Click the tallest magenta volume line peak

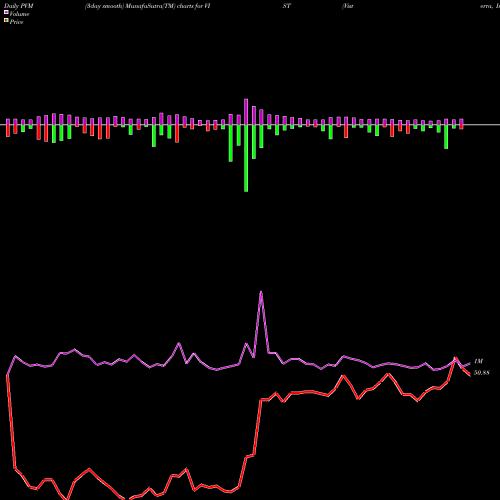[x=261, y=293]
